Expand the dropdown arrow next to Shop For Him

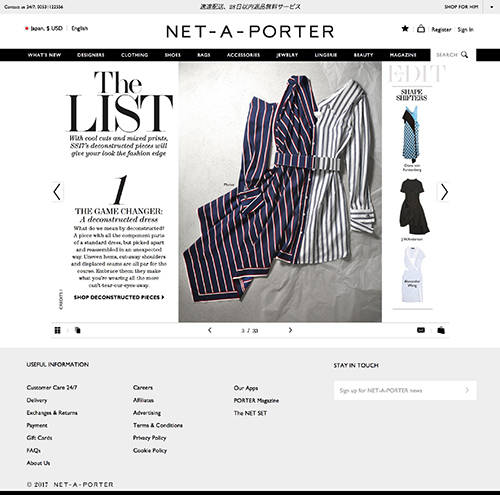pyautogui.click(x=492, y=7)
